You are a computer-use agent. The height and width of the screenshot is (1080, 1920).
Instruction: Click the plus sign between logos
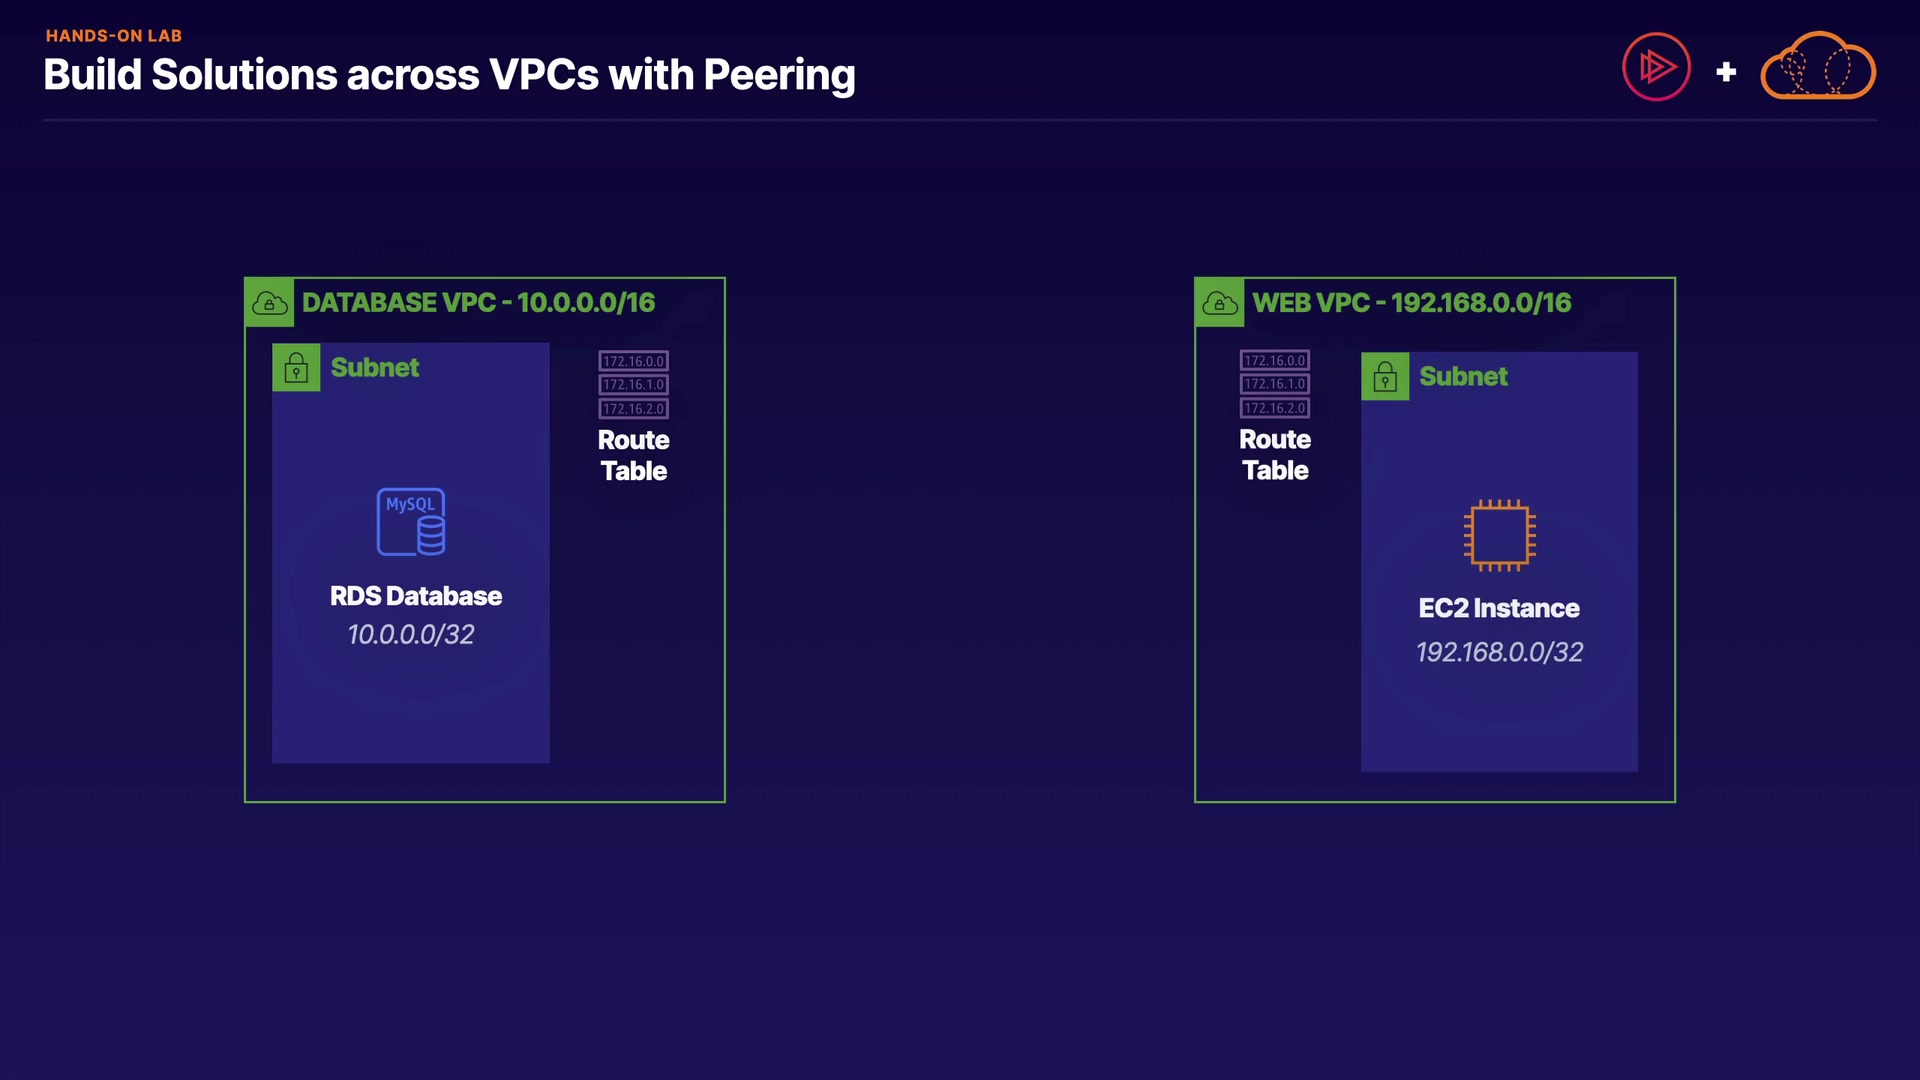tap(1726, 72)
